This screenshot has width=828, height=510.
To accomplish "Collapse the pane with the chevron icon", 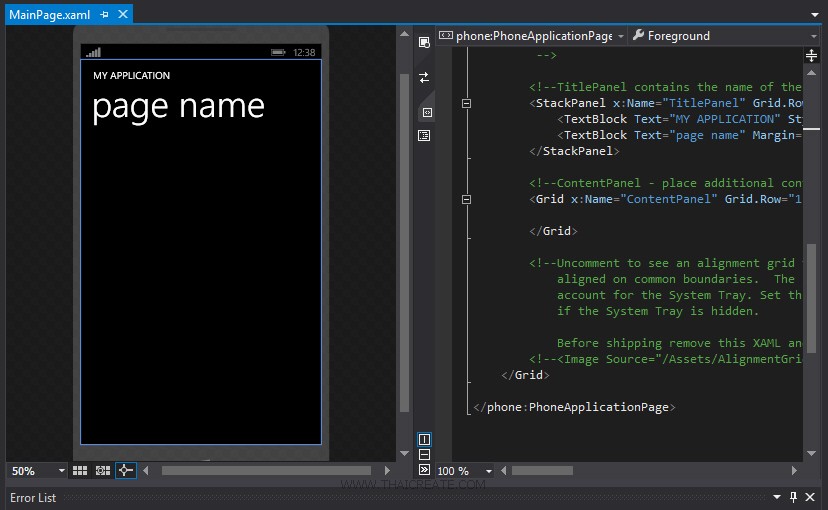I will pyautogui.click(x=424, y=469).
